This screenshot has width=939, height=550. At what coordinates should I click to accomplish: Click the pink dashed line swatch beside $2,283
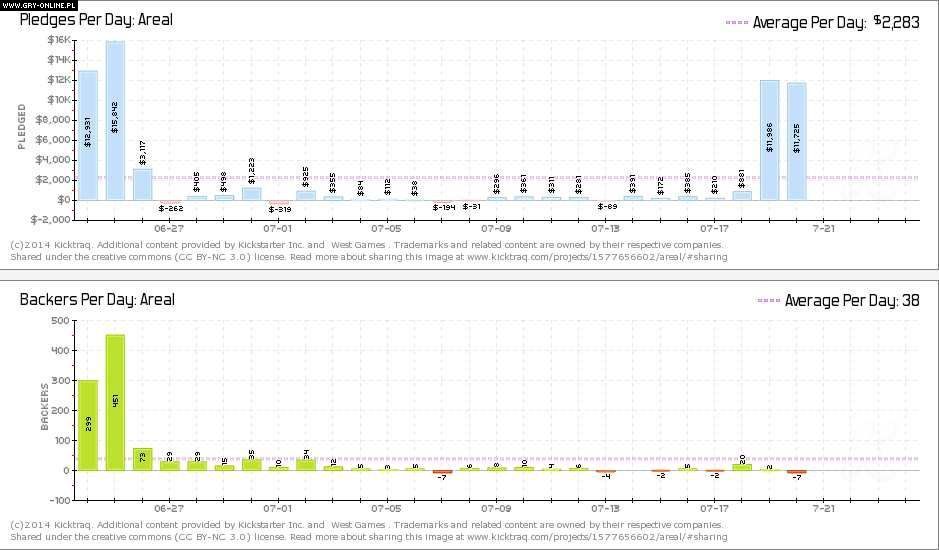point(735,22)
